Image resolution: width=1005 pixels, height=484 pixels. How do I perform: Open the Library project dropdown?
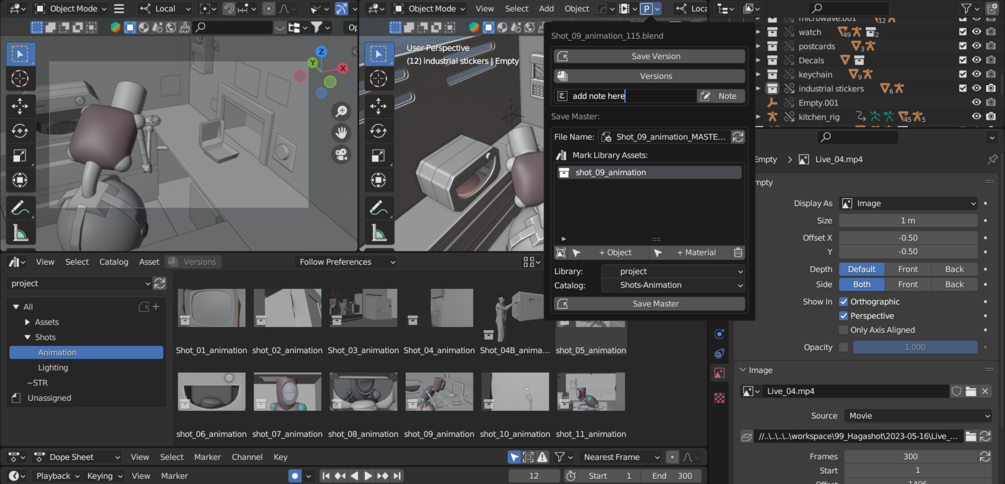tap(673, 271)
